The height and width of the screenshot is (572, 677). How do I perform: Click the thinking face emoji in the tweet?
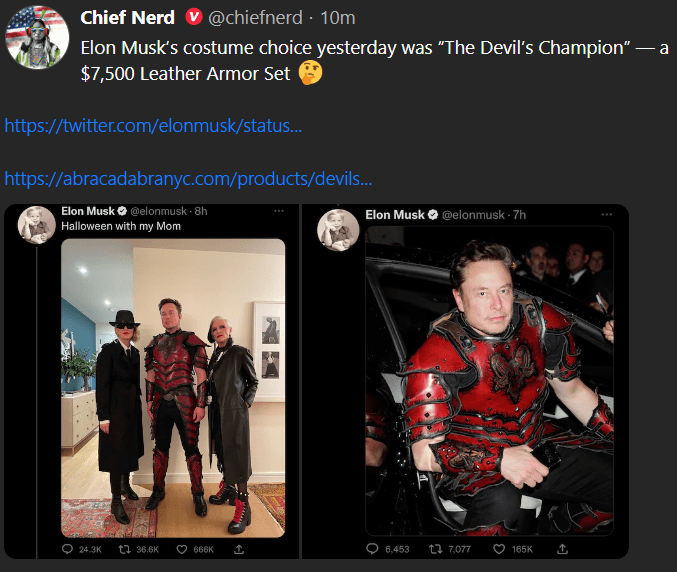[311, 73]
